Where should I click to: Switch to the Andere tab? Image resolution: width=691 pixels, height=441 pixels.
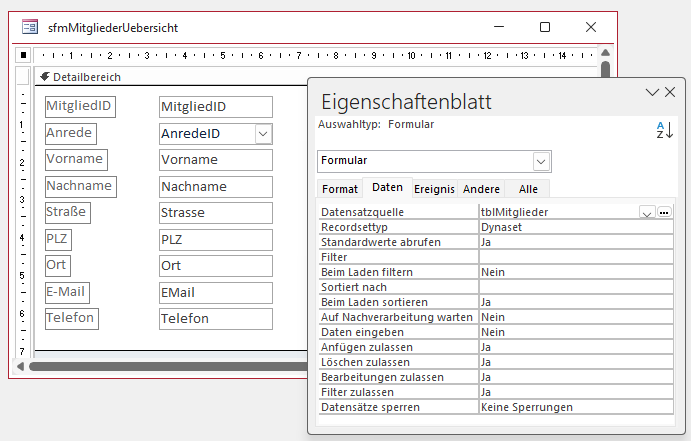pos(481,189)
